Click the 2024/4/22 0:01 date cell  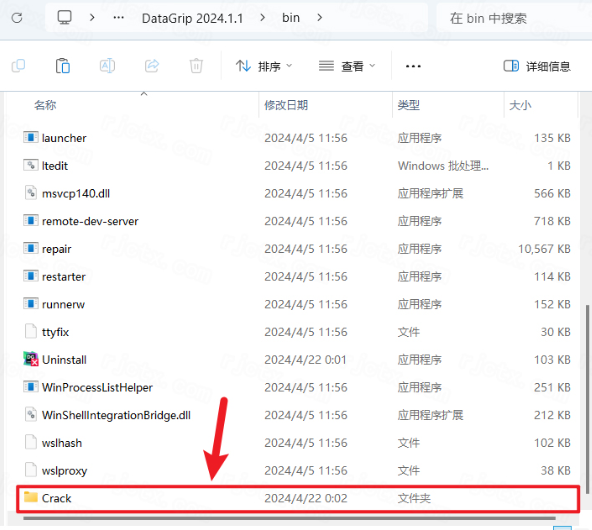tap(305, 360)
